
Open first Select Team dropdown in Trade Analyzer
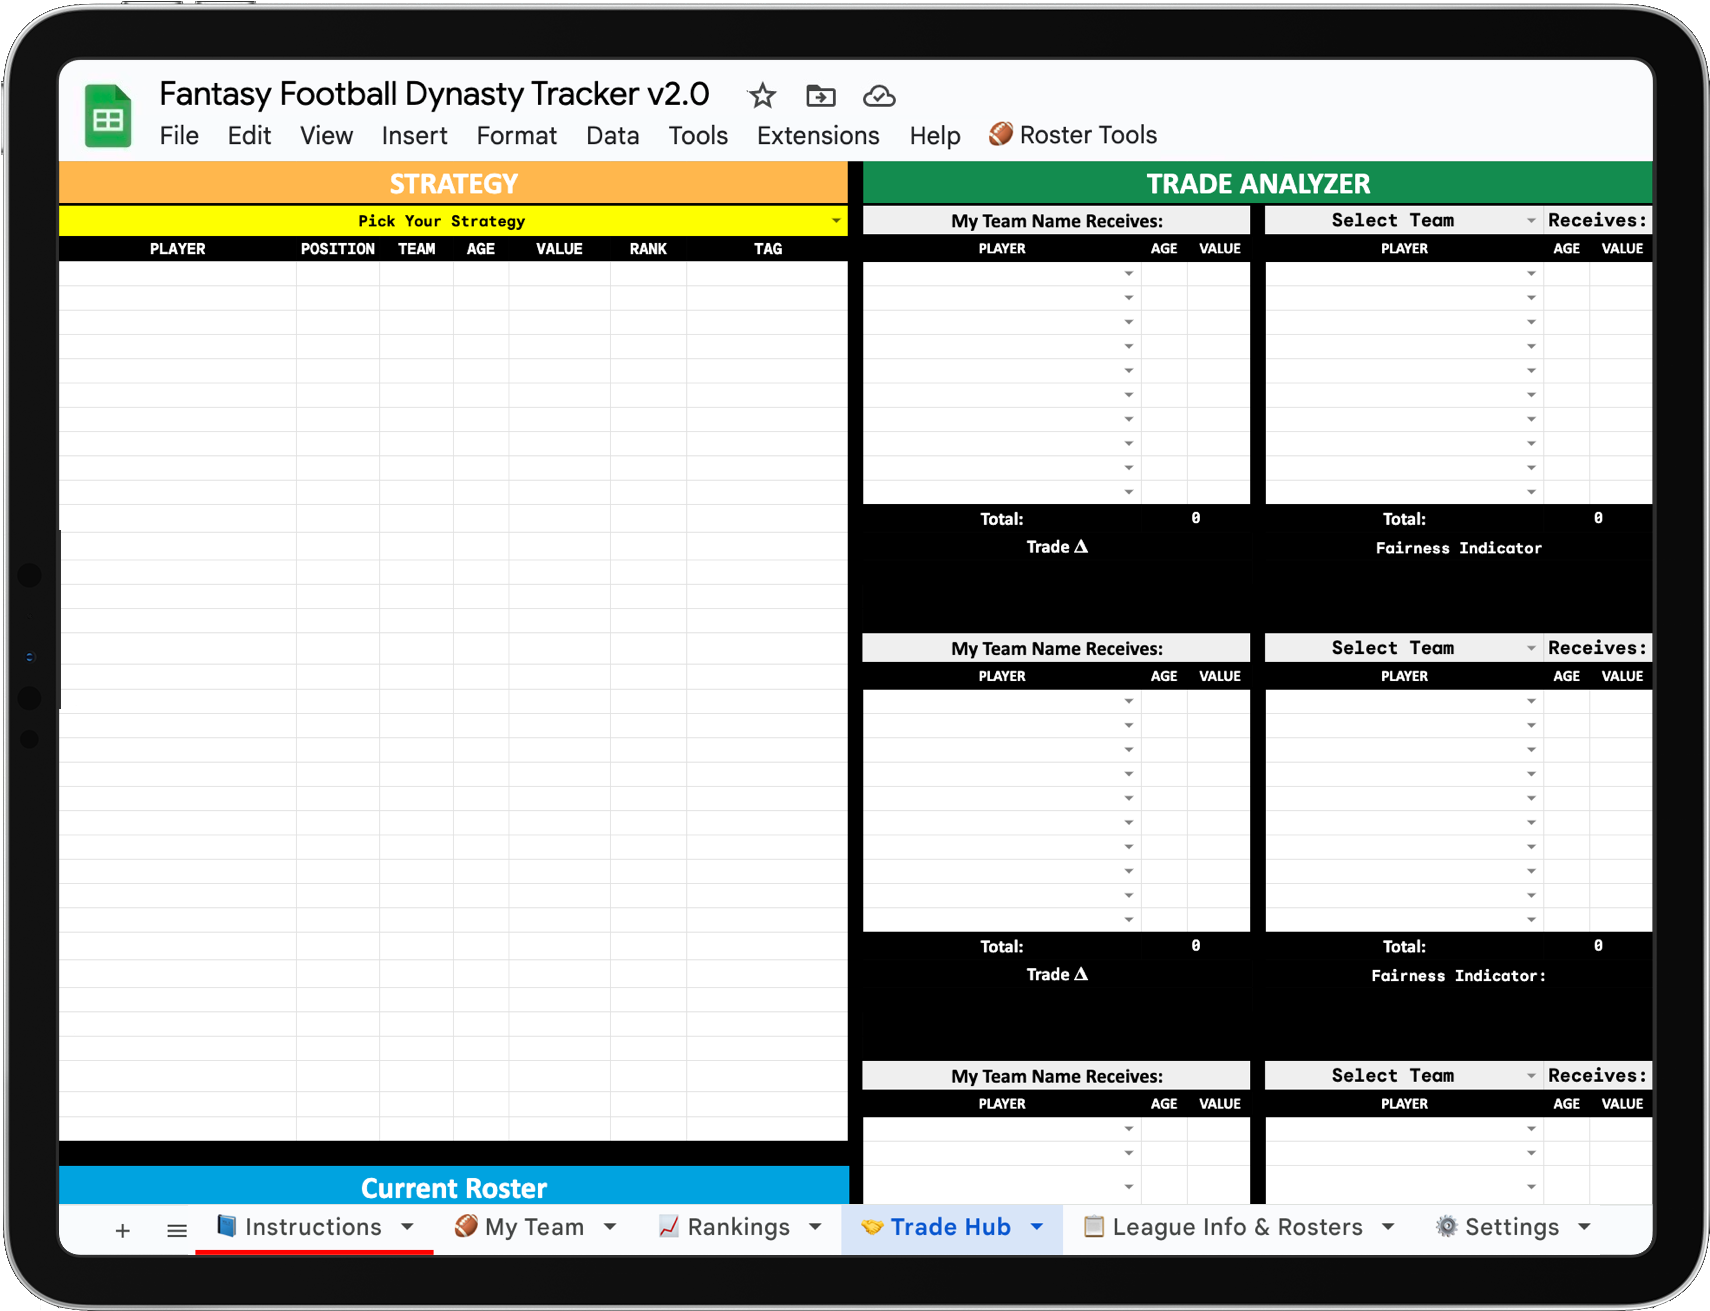click(1530, 221)
